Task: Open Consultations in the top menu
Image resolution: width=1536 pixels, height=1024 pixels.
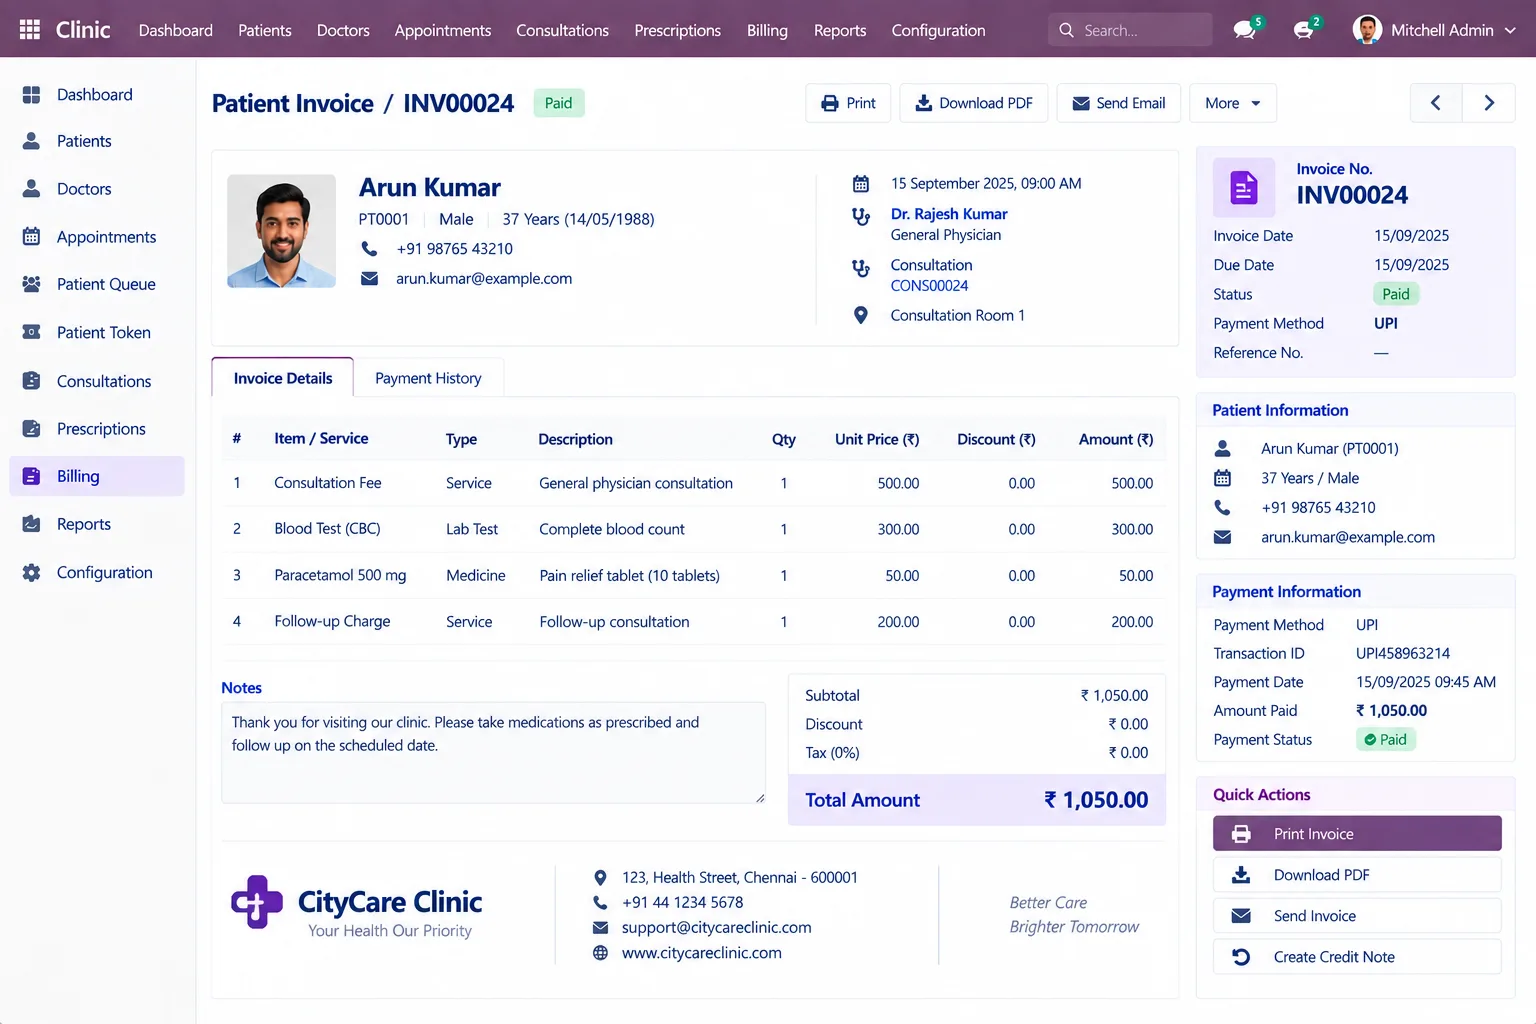Action: pos(562,30)
